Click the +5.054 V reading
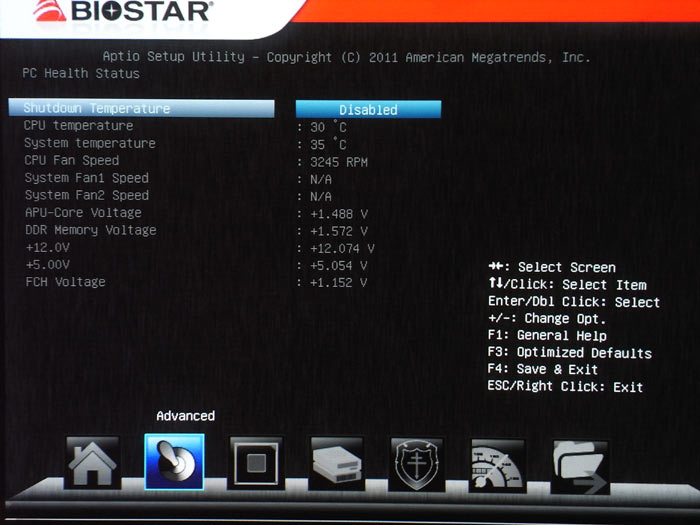The width and height of the screenshot is (700, 525). pos(339,266)
